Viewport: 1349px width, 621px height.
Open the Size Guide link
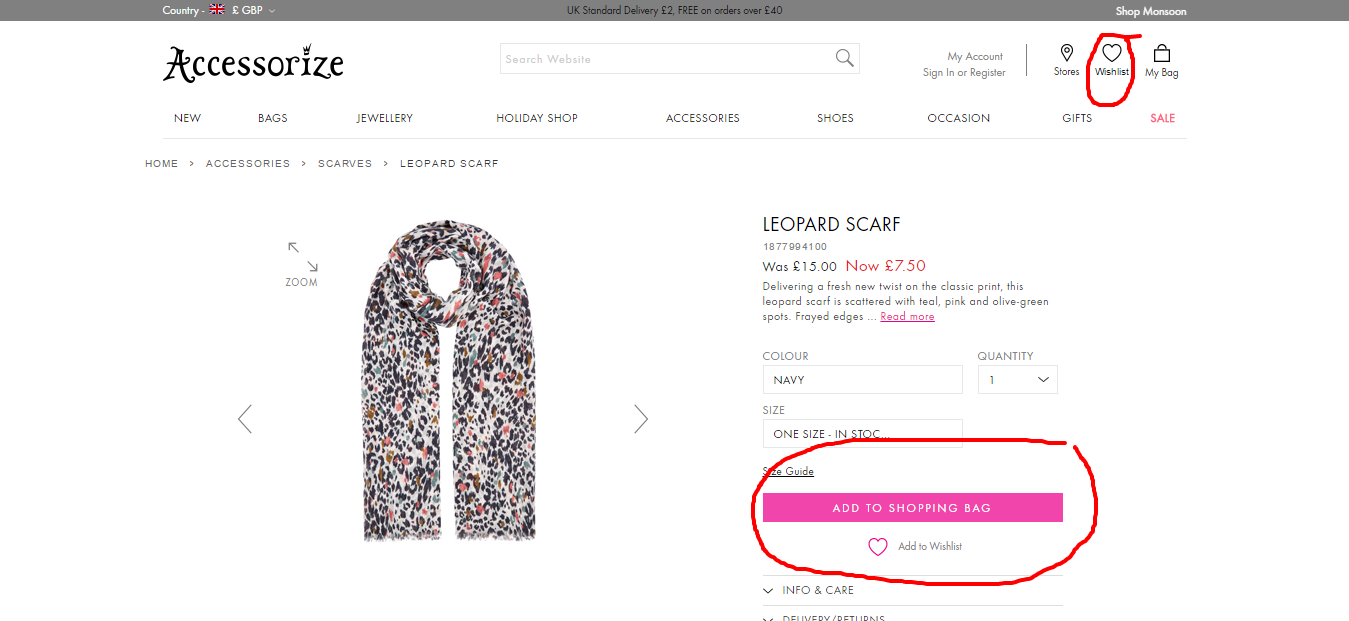click(x=788, y=472)
